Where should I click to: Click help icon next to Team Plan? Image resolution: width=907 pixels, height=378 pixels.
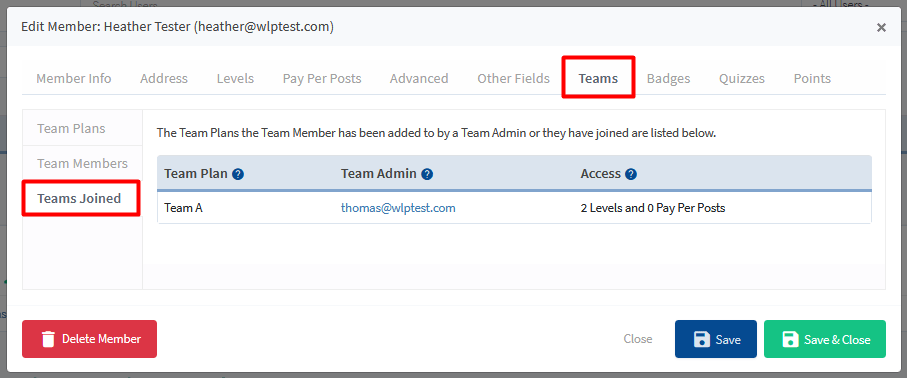238,174
